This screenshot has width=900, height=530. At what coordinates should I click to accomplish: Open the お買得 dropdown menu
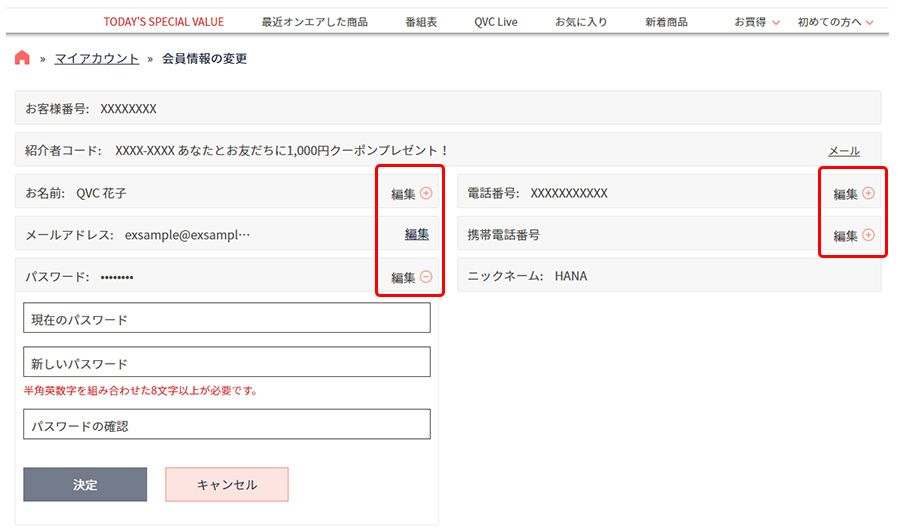(x=757, y=21)
